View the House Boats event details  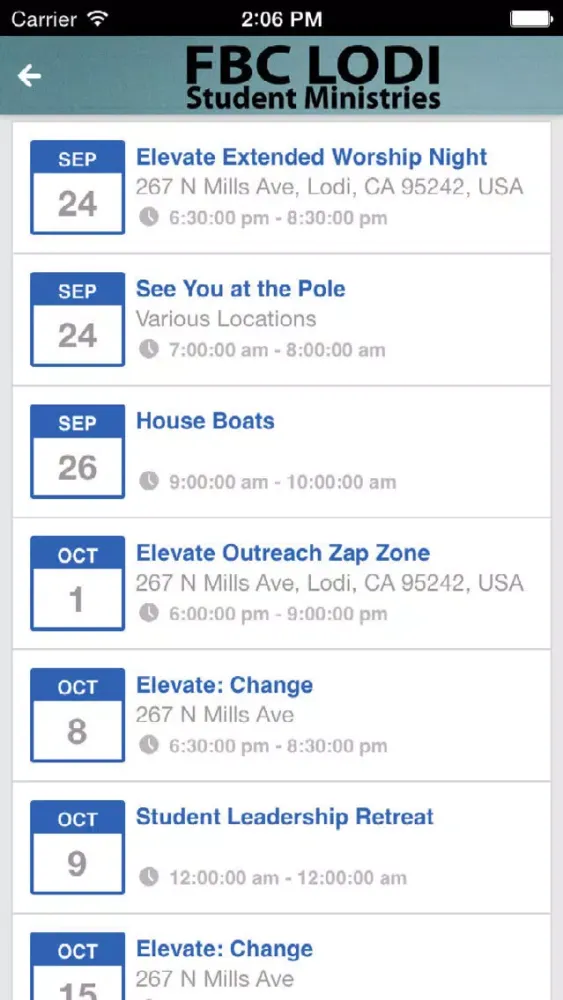(205, 421)
